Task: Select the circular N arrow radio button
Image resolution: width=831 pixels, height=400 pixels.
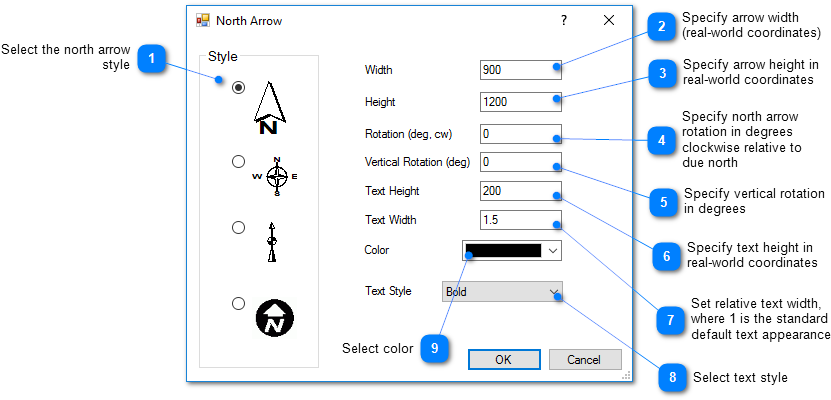Action: [x=238, y=303]
